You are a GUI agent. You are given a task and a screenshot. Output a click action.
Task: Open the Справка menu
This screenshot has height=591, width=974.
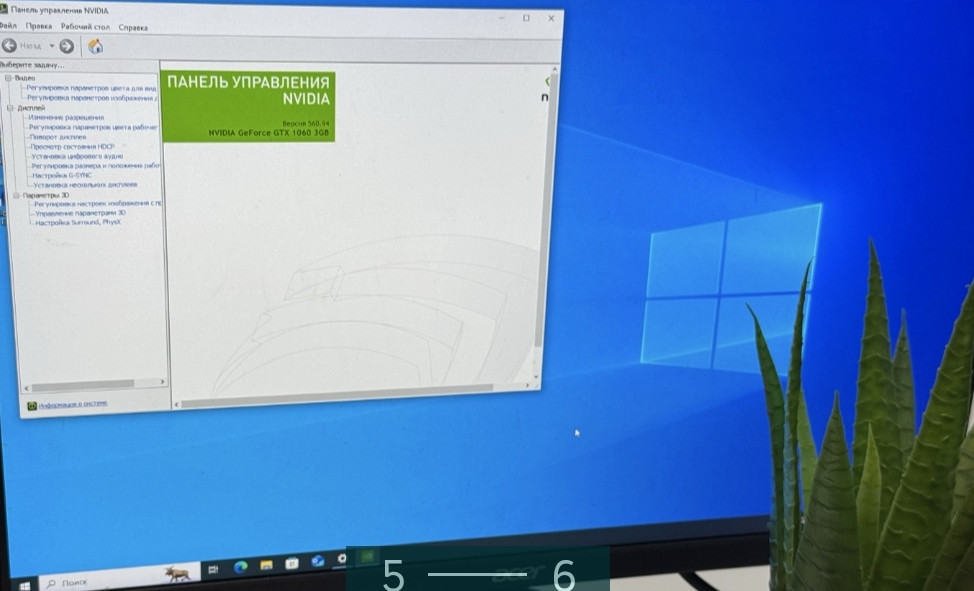pos(133,28)
